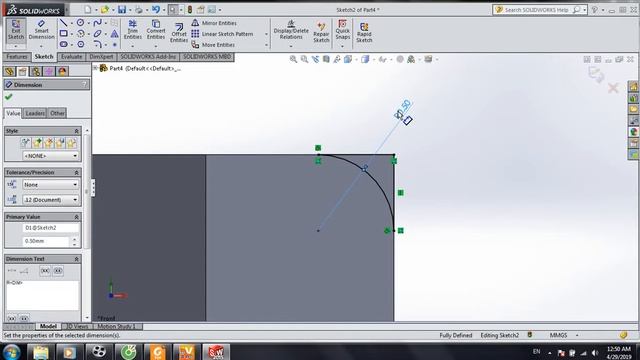Expand Part4 tree node in graphics area

(x=96, y=68)
